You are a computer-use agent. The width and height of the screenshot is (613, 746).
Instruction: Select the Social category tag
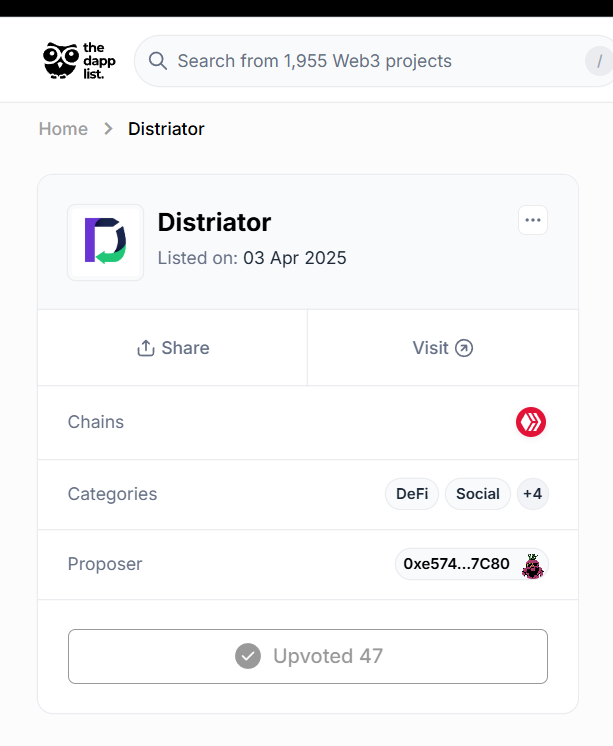click(x=478, y=494)
